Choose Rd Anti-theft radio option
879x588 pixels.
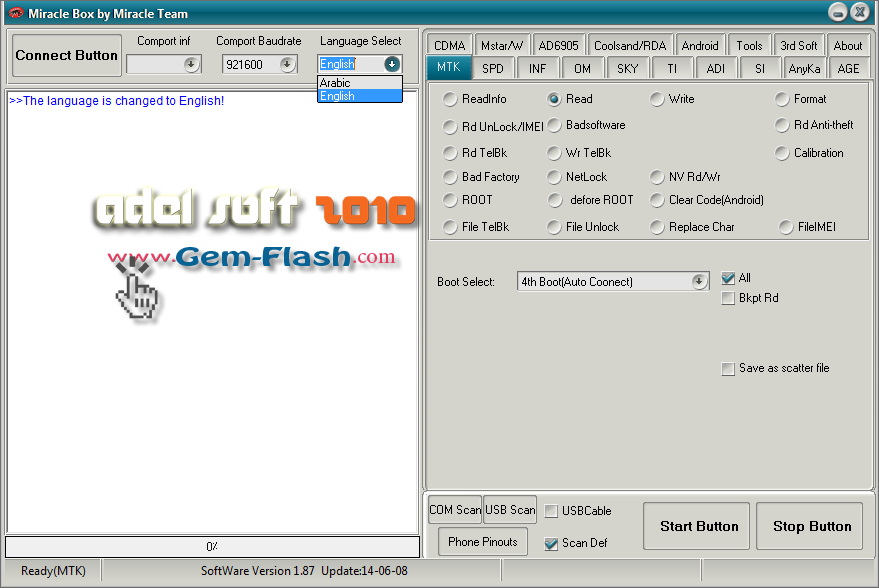(x=782, y=125)
